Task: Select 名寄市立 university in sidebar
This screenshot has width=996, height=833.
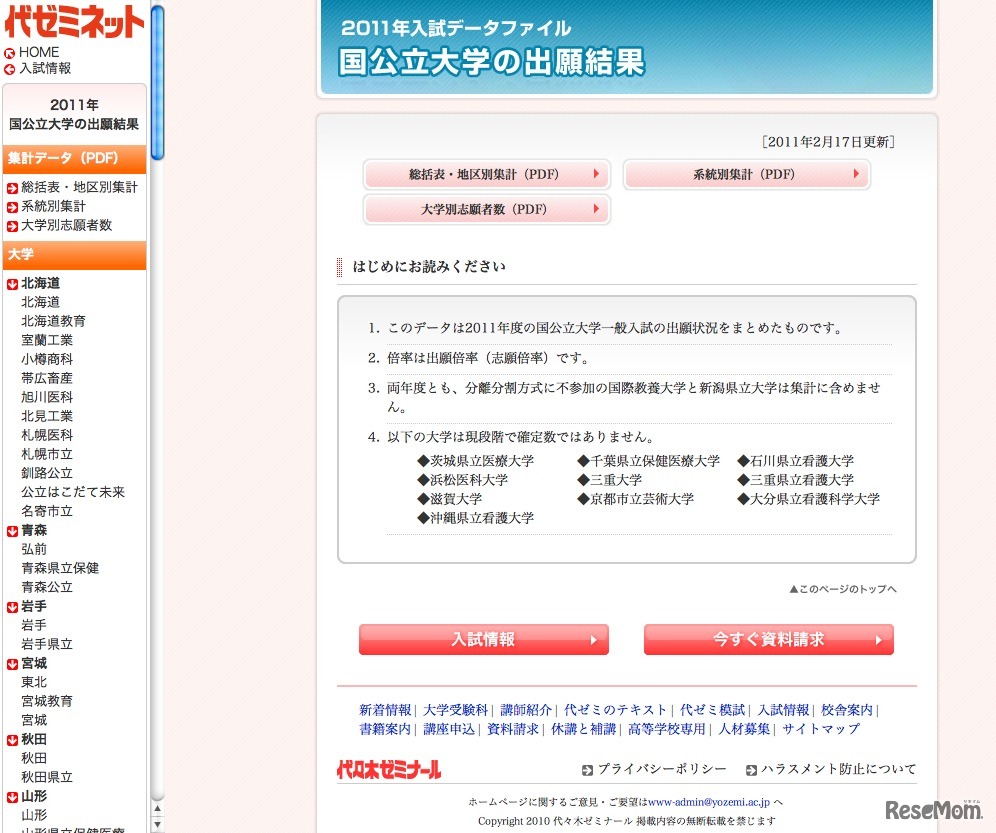Action: click(x=47, y=511)
